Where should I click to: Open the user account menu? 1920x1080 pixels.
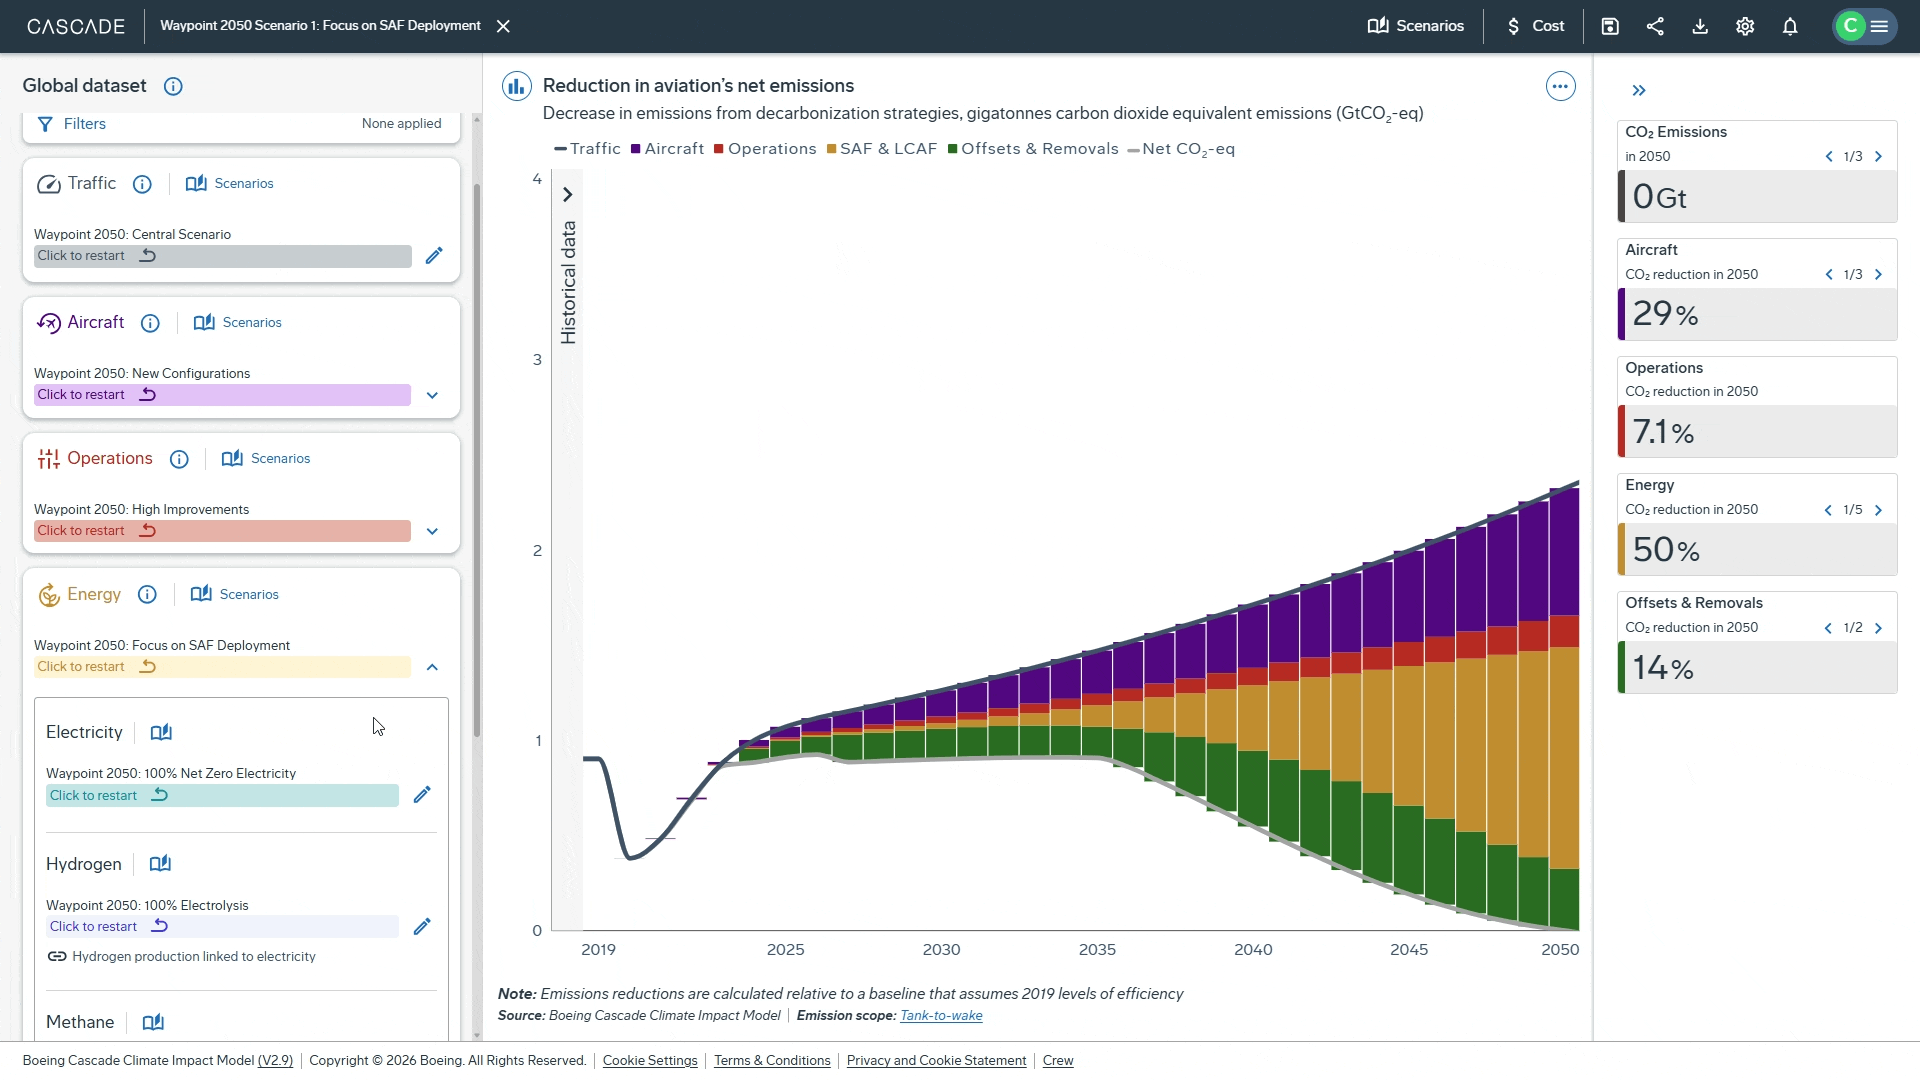pos(1864,26)
